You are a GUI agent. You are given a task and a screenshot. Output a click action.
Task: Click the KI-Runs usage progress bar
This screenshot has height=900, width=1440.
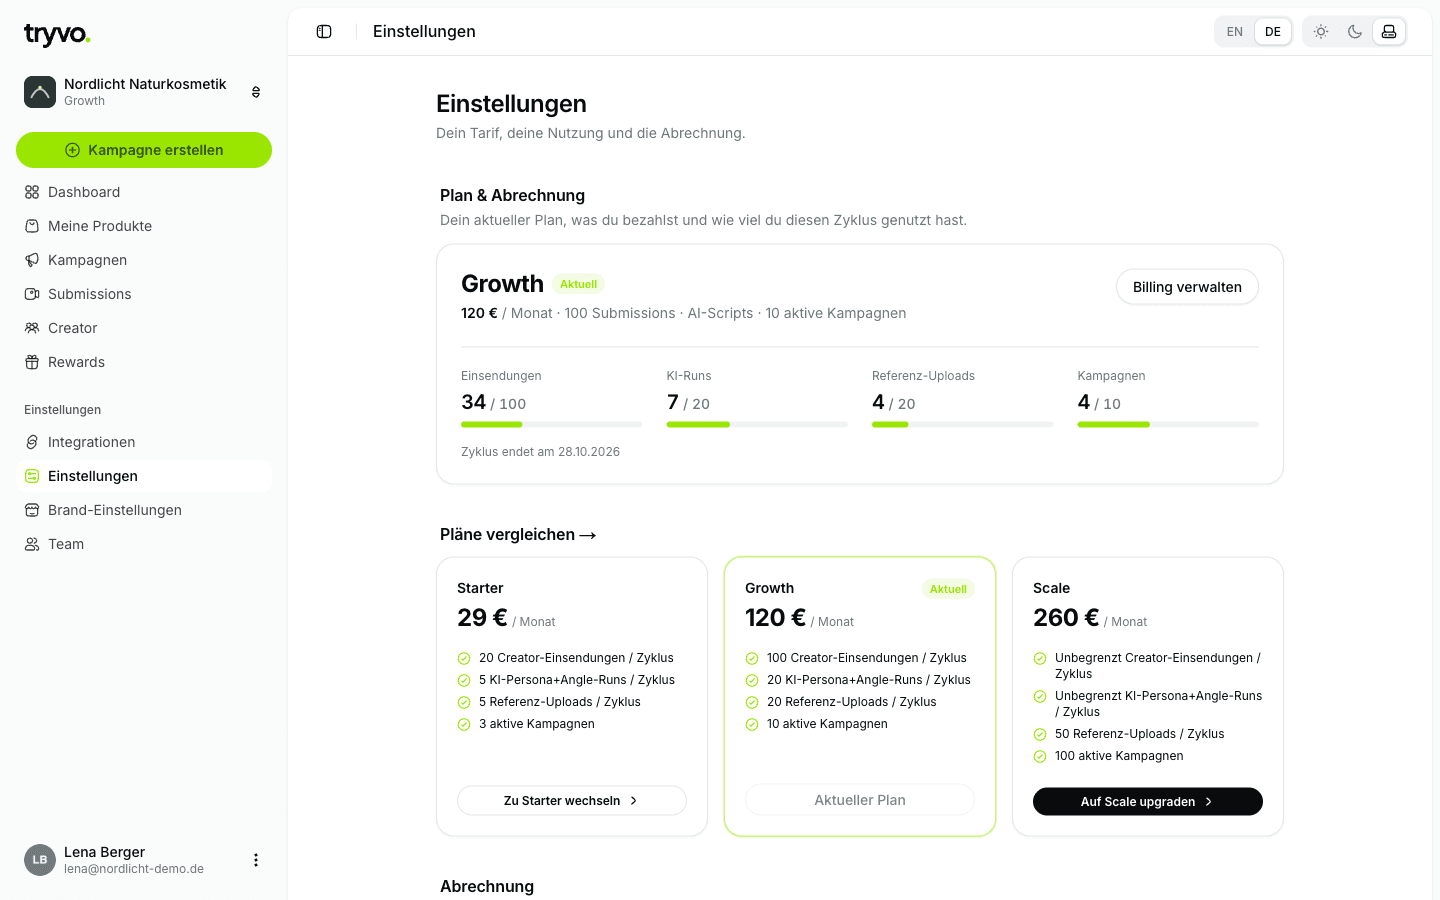click(x=757, y=425)
